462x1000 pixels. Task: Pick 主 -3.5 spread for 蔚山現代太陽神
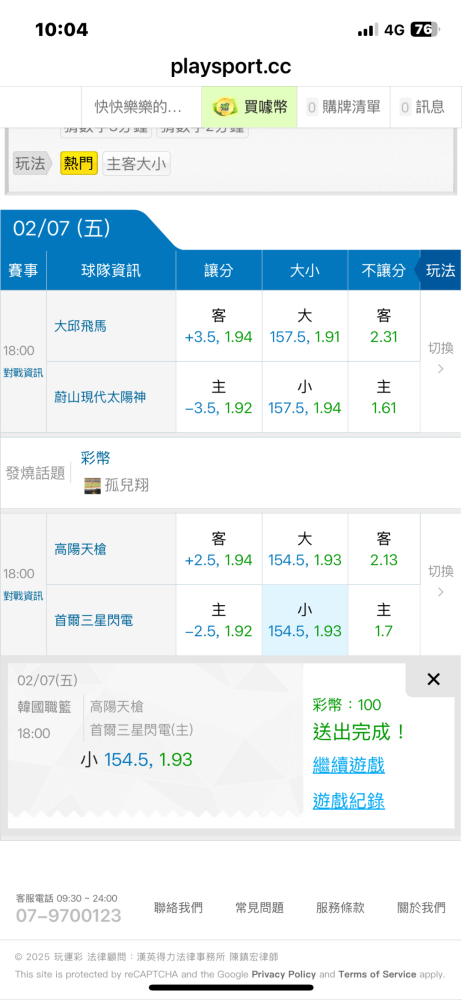(x=219, y=397)
